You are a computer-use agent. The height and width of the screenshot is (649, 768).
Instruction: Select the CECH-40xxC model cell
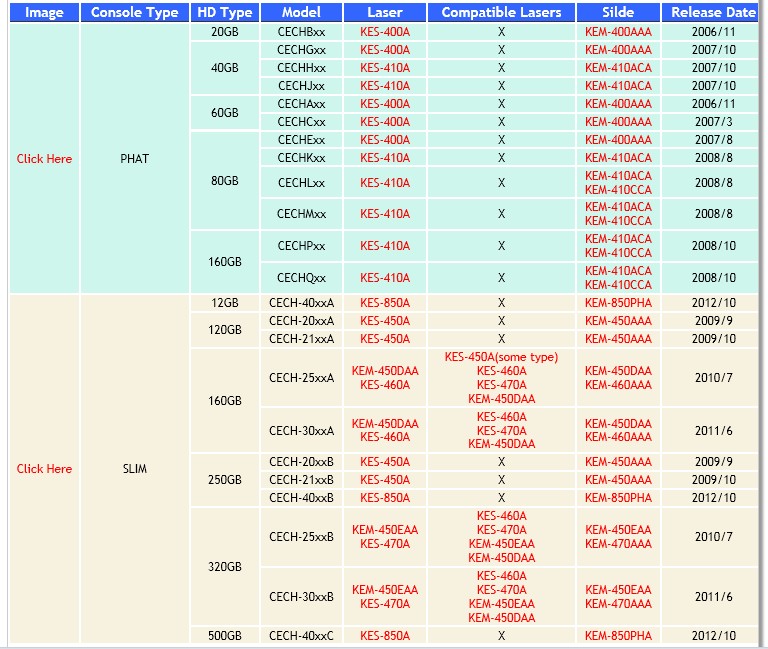301,636
